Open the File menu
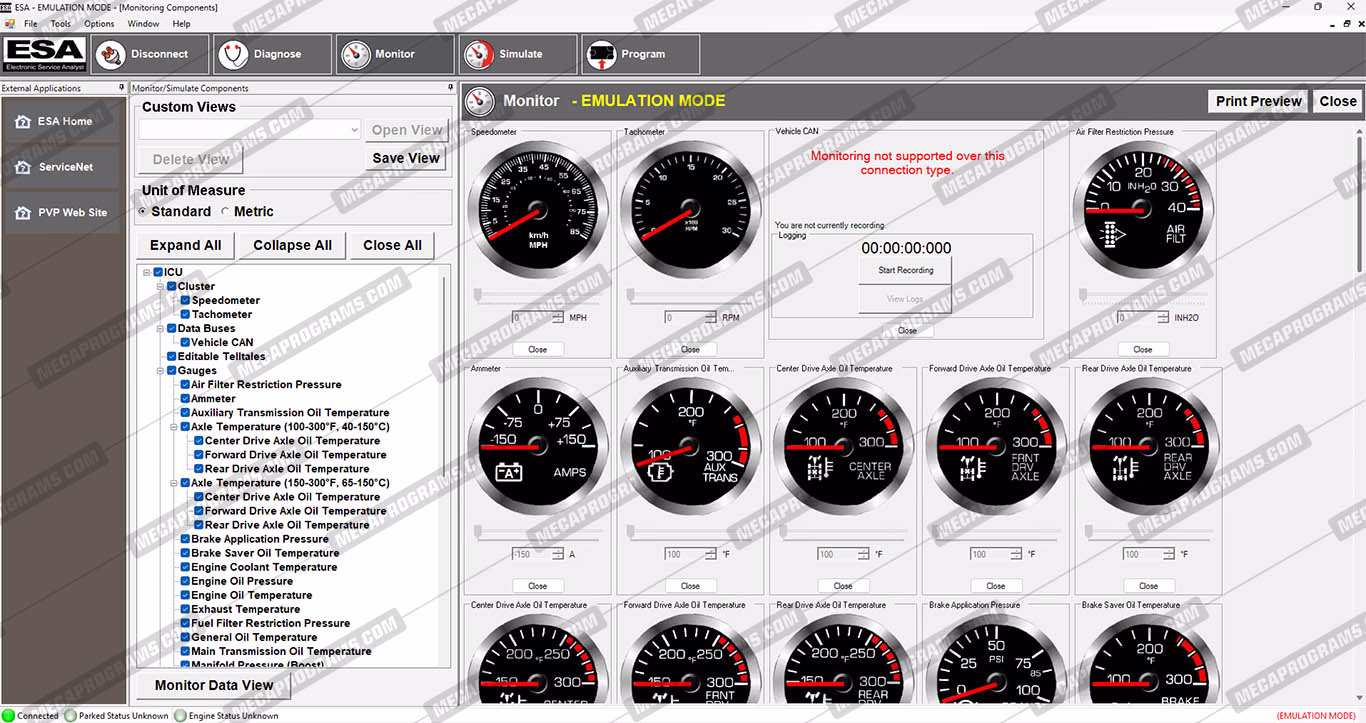Screen dimensions: 1366x723 (30, 23)
